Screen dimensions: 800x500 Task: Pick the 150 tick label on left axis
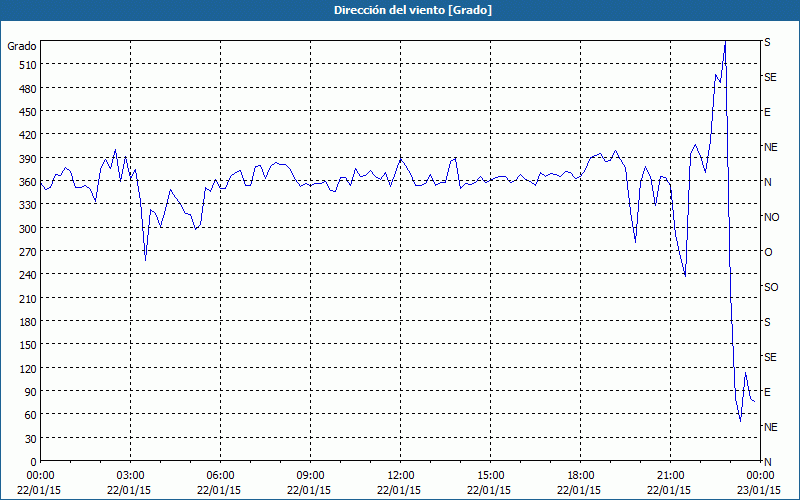point(28,345)
